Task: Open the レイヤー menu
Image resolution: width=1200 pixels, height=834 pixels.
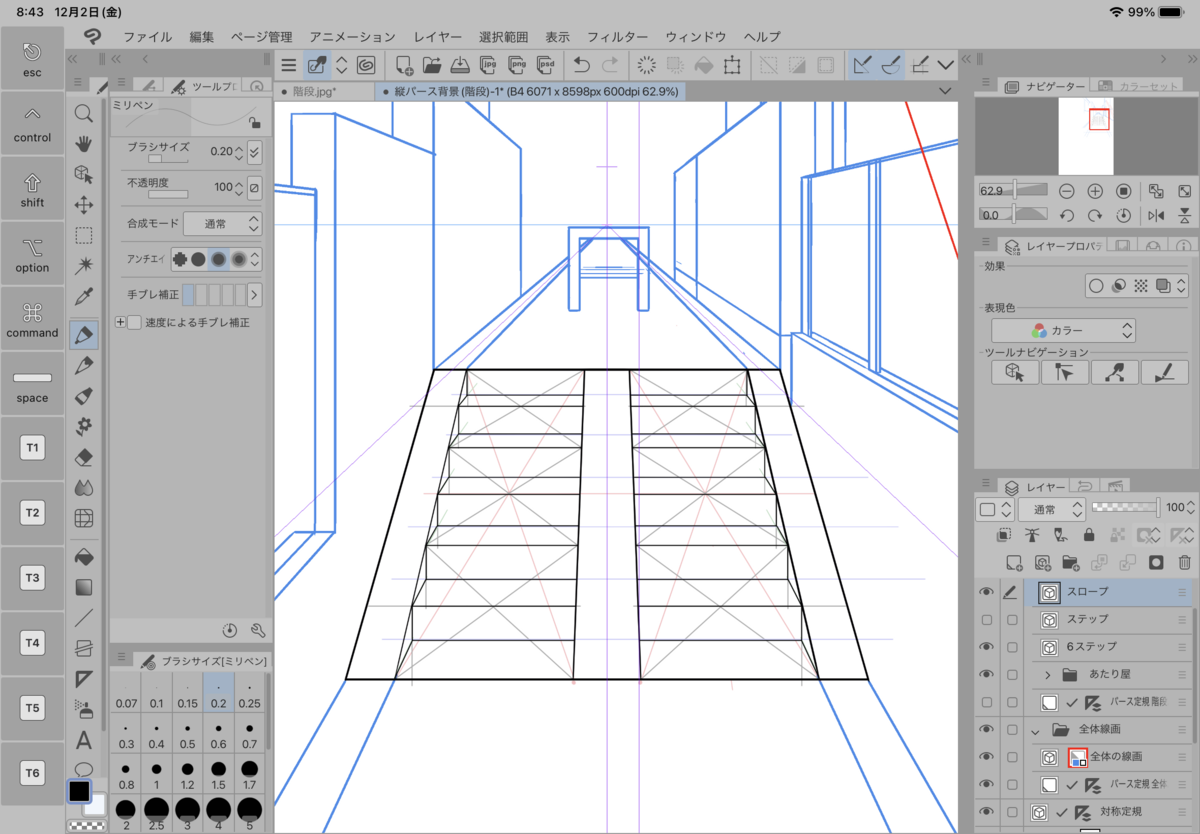Action: pos(438,36)
